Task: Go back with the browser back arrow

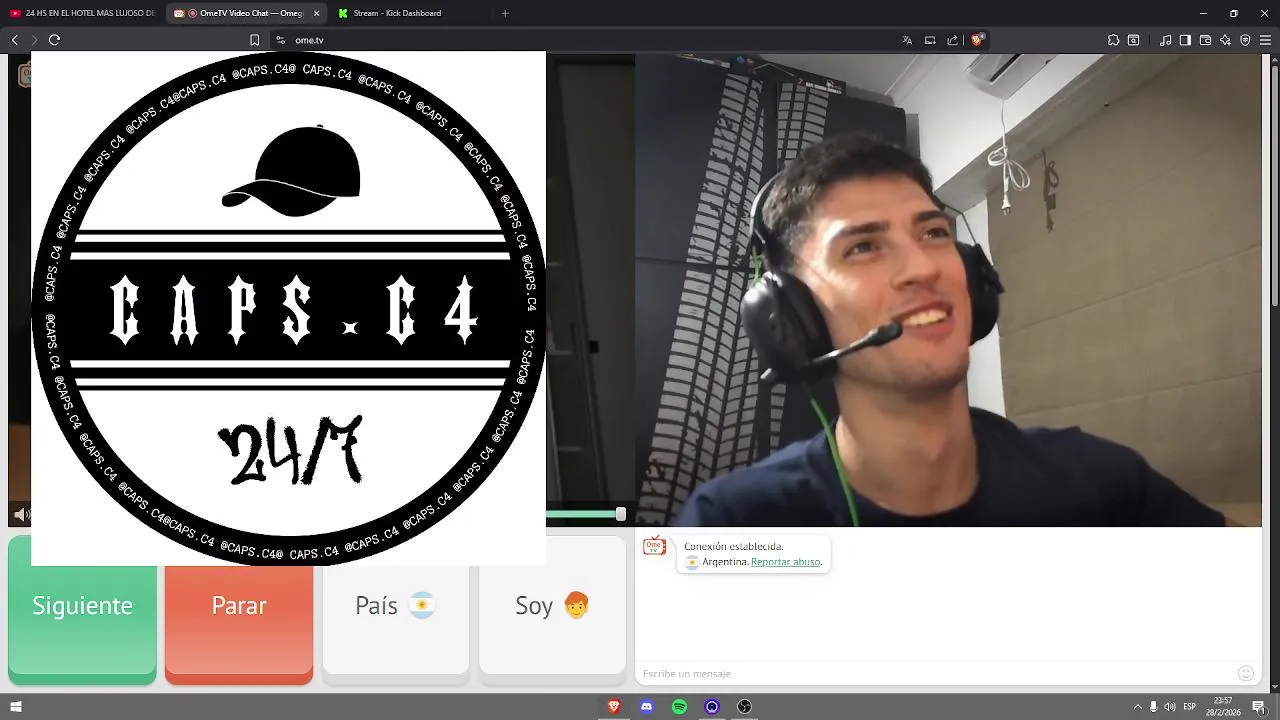Action: (15, 40)
